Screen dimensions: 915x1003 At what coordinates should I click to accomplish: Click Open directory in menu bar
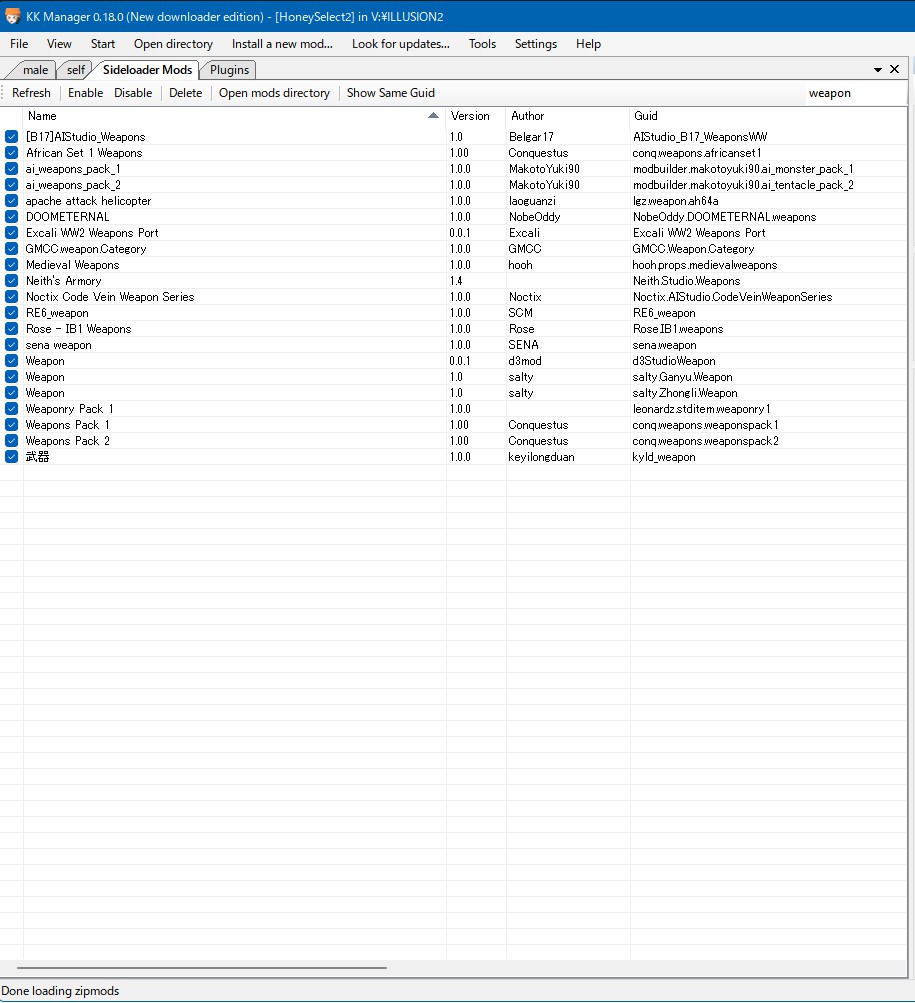click(173, 43)
